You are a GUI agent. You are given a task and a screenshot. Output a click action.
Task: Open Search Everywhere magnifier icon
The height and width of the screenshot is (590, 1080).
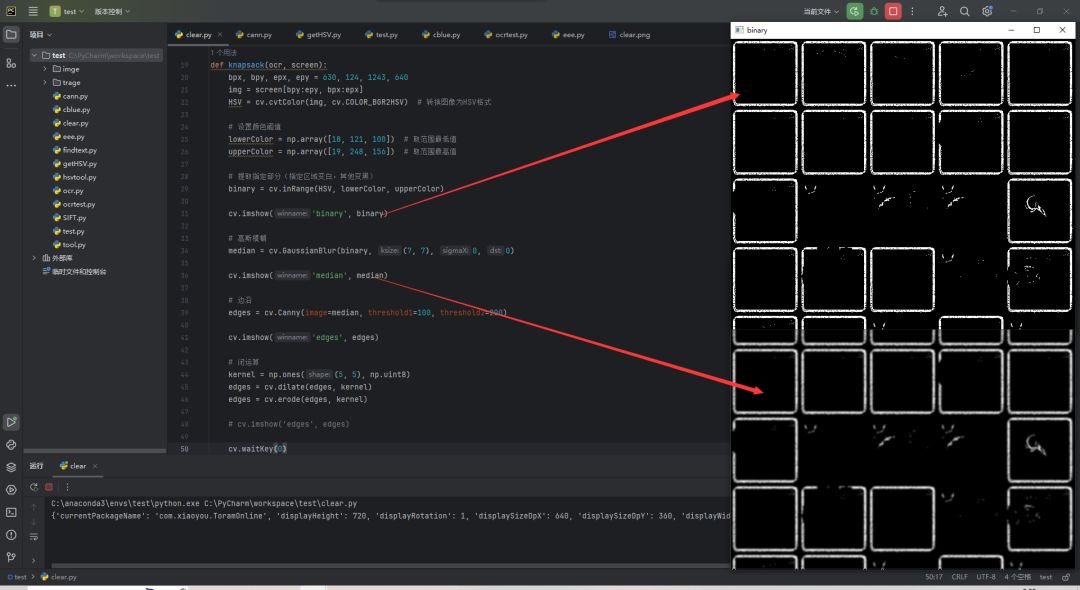965,11
